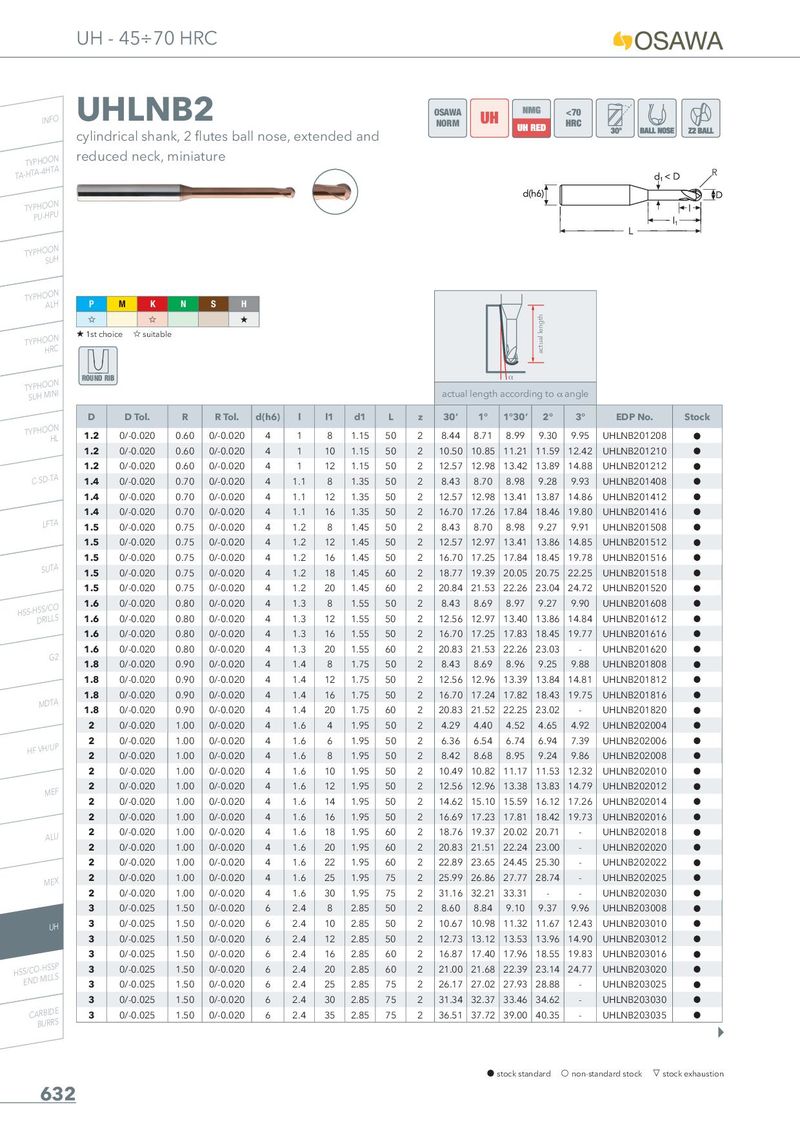Click the 'UH - 45÷70 HRC' page header
Screen dimensions: 800x1132
[x=147, y=38]
